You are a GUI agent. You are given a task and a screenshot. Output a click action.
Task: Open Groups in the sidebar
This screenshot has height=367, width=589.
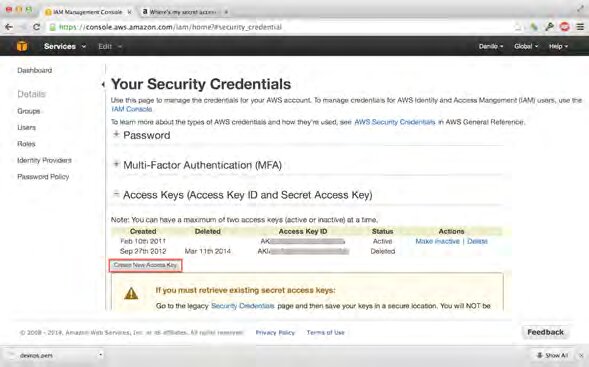tap(29, 111)
